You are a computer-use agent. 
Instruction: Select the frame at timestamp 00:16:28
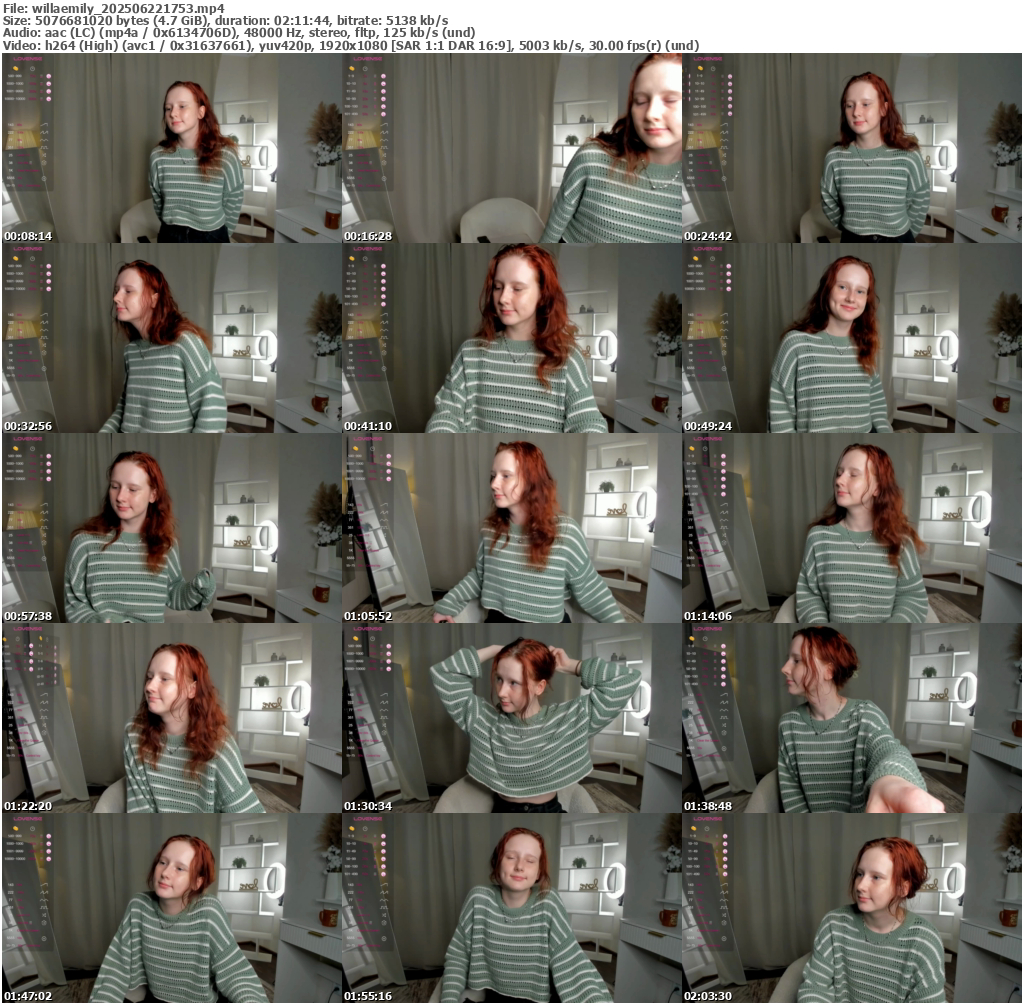[511, 148]
